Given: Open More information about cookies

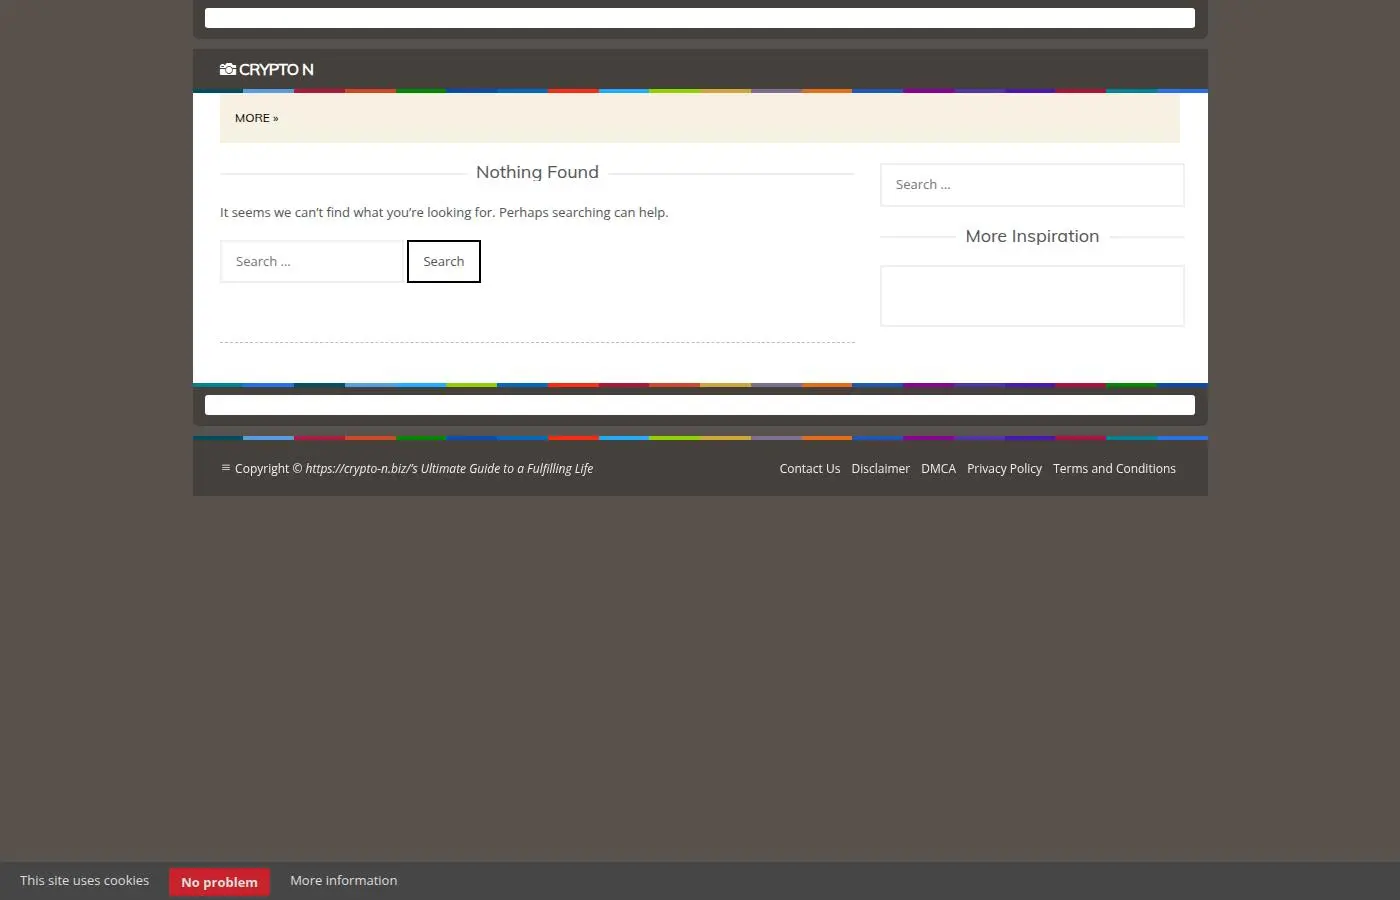Looking at the screenshot, I should click(x=344, y=880).
